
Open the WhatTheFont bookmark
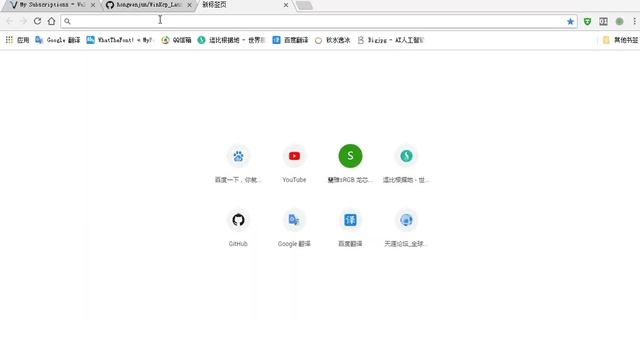coord(119,40)
